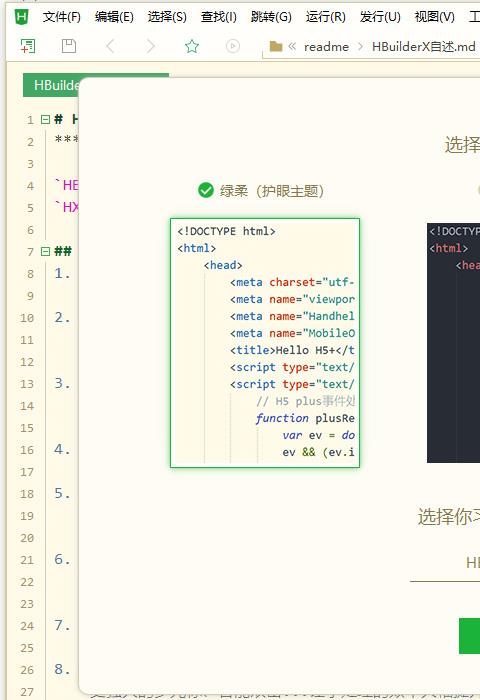Select the 绿柔 (护眼主题) theme radio
This screenshot has width=480, height=700.
tap(205, 191)
